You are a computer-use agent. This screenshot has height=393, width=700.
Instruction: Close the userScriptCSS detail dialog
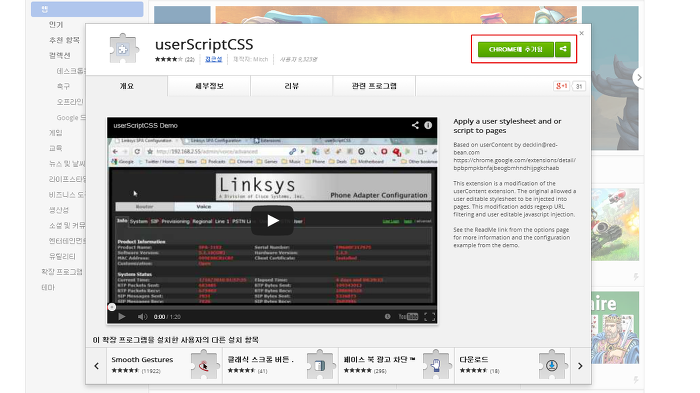pos(581,33)
